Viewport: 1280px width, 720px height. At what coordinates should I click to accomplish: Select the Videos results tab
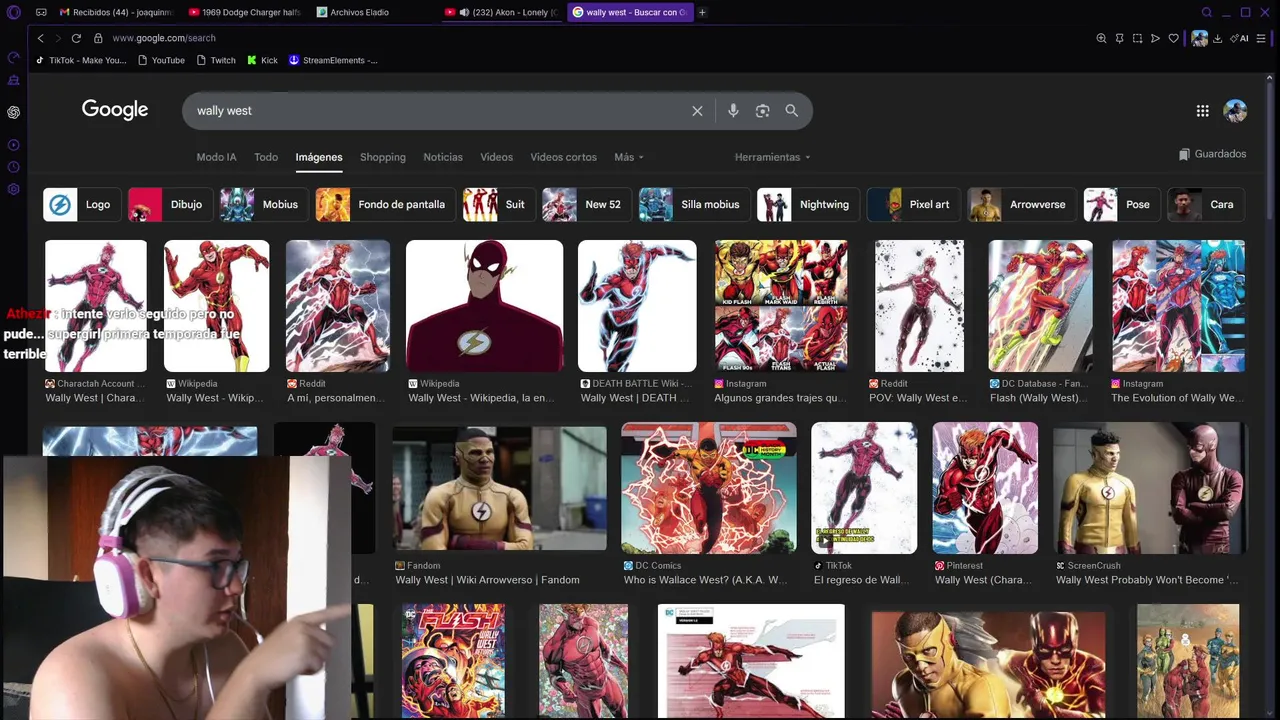(x=496, y=157)
